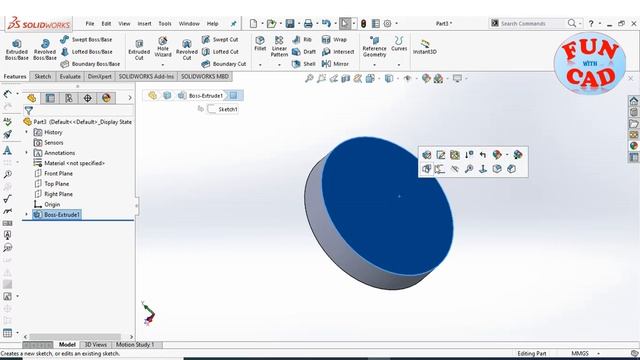Select the Wrap feature

pyautogui.click(x=334, y=40)
